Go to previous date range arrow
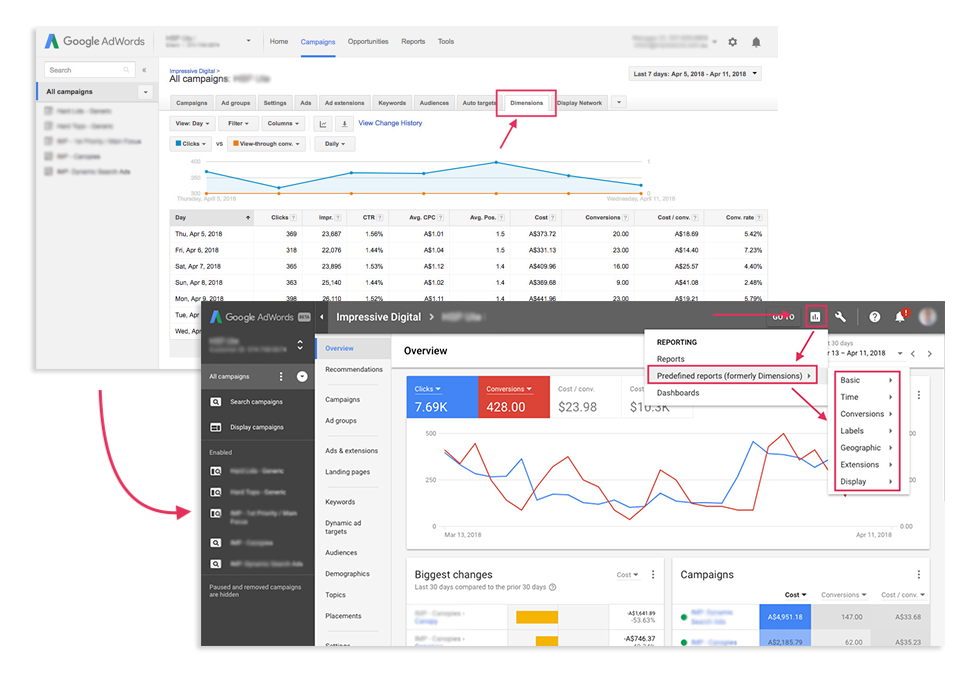 (x=913, y=353)
